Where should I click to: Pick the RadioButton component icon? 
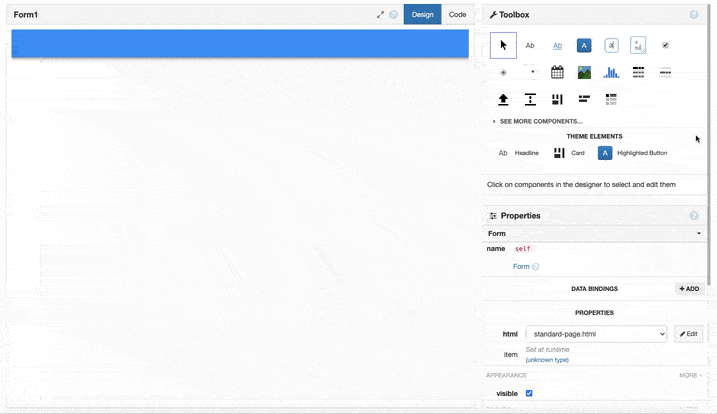[503, 72]
